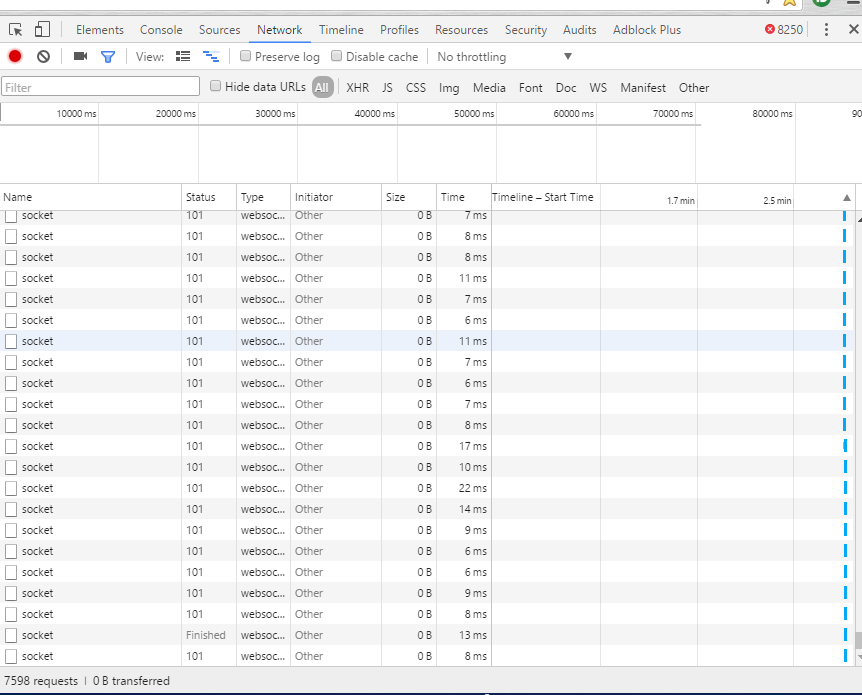Click the inspect element picker icon
The width and height of the screenshot is (862, 695).
pyautogui.click(x=16, y=30)
